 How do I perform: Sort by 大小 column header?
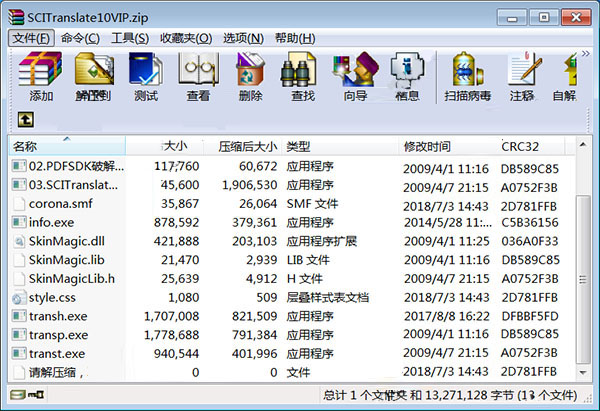coord(165,146)
